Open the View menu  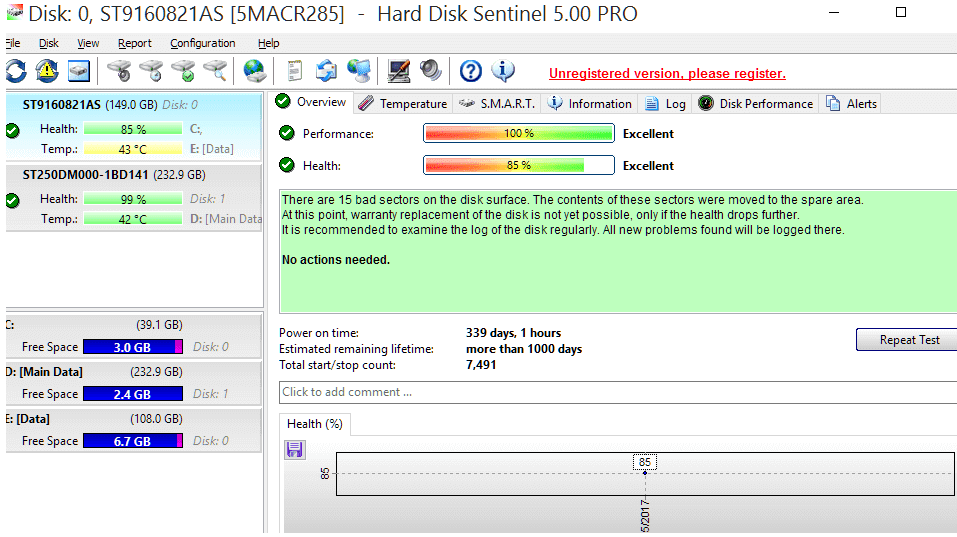click(88, 43)
